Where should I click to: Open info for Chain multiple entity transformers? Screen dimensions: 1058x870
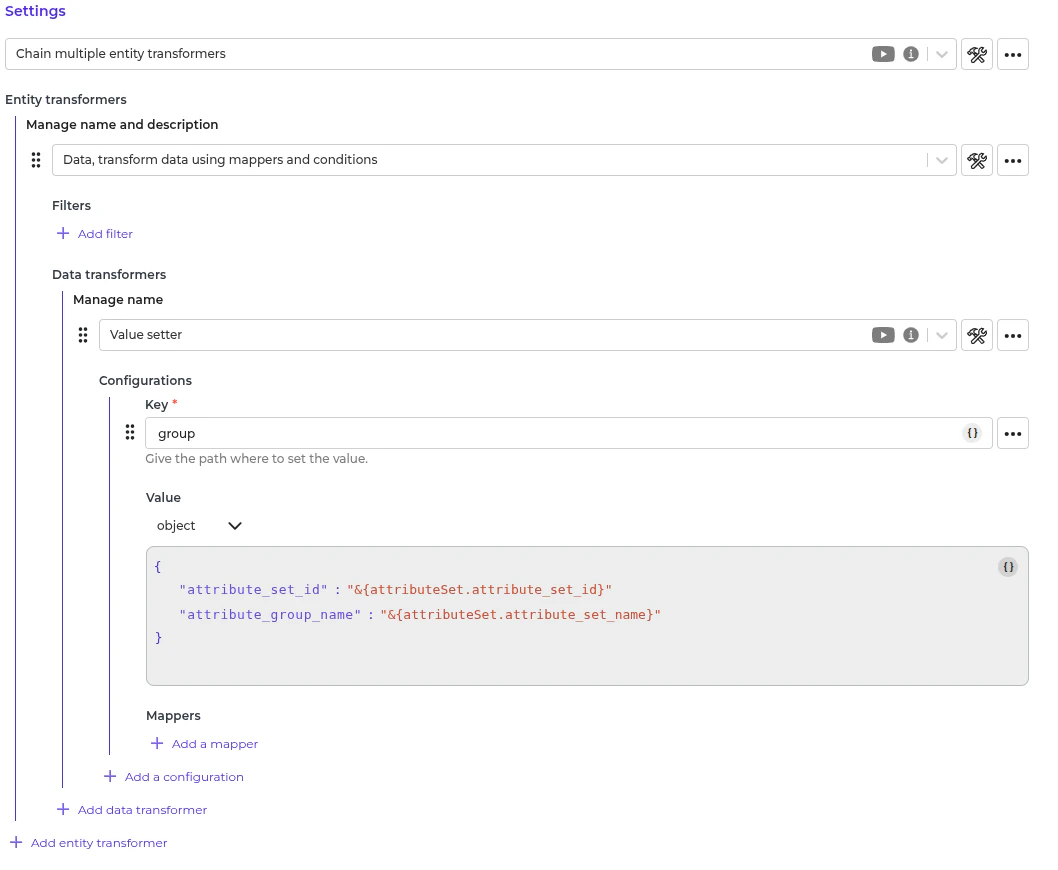(910, 54)
